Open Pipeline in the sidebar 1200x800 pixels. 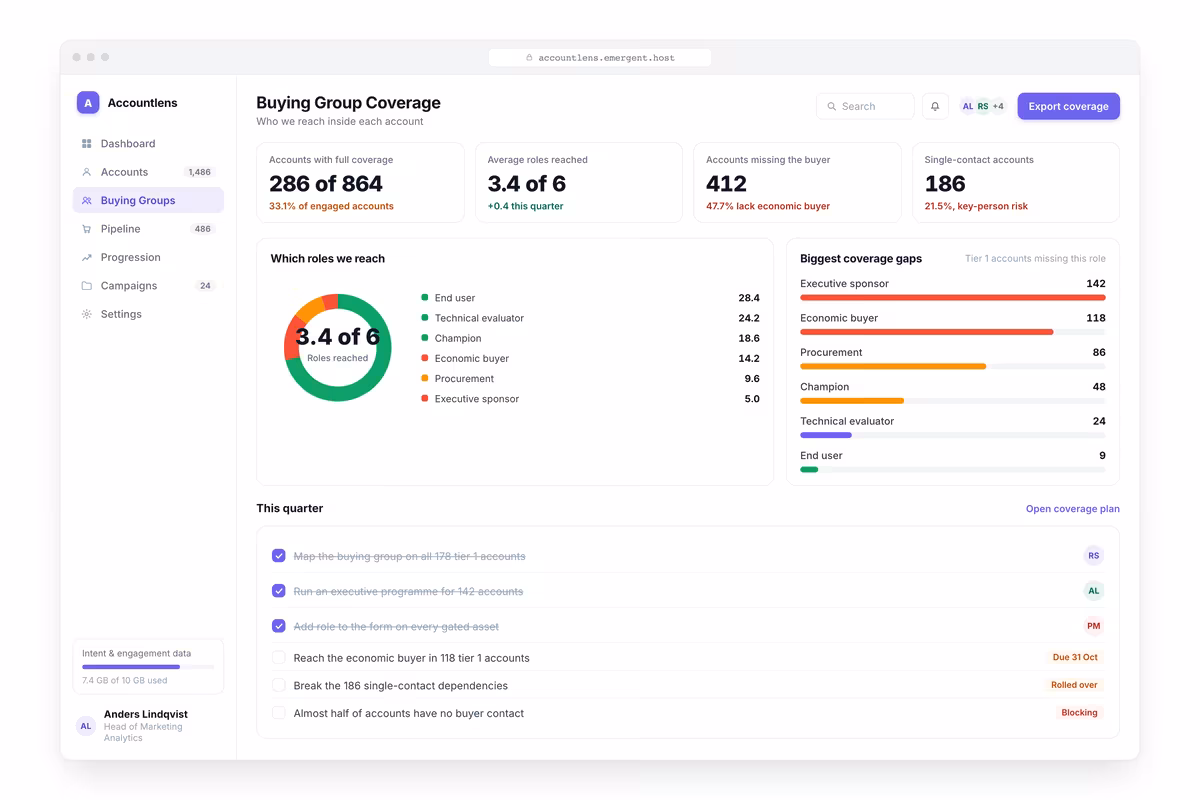[x=148, y=229]
